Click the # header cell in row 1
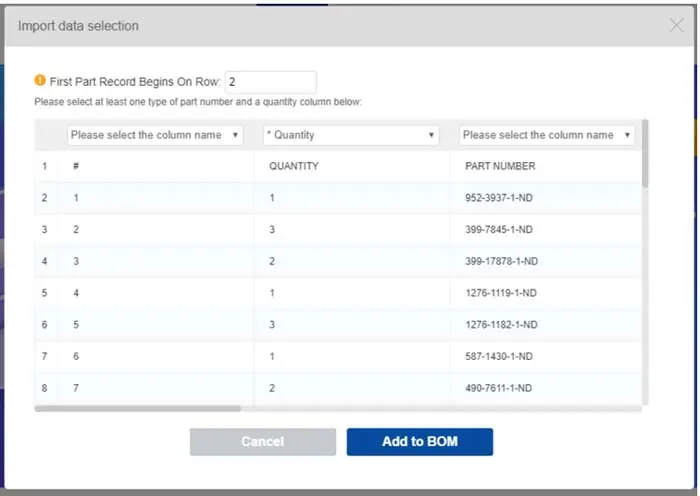Screen dimensions: 700x496 (77, 166)
